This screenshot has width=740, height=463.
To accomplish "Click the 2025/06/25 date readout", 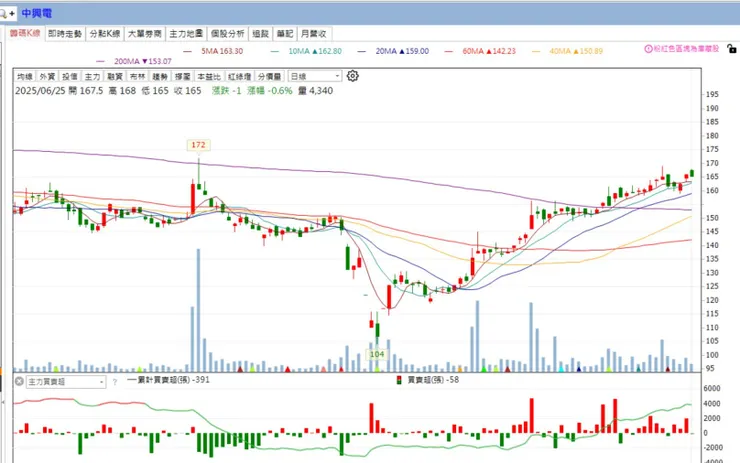I will click(x=40, y=91).
